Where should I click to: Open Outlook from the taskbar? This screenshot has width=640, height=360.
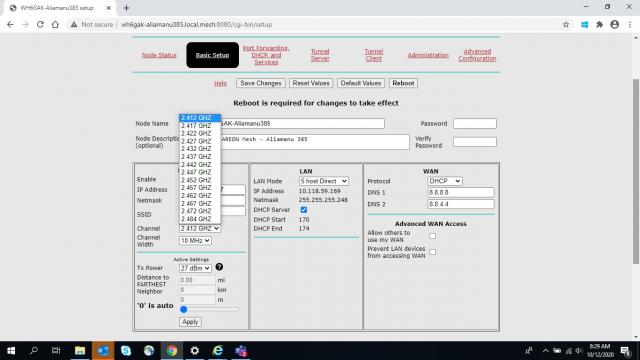pos(103,351)
